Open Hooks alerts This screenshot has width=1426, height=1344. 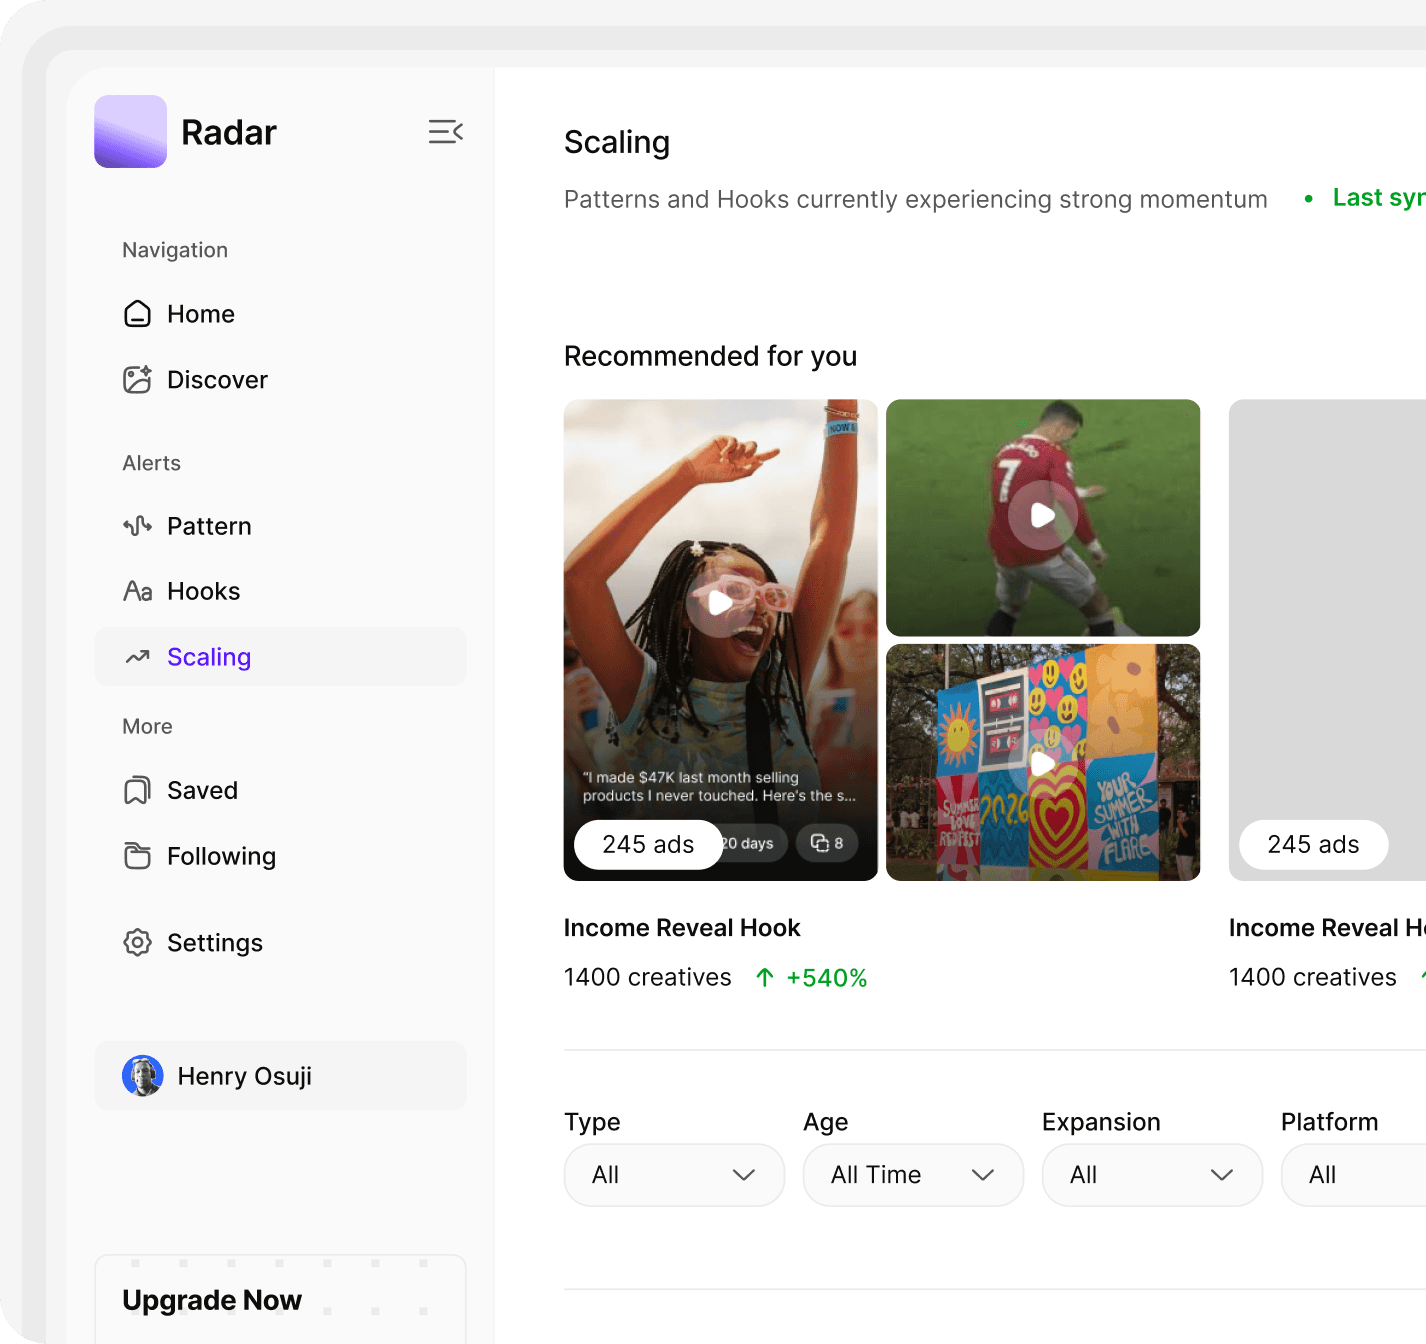coord(280,591)
